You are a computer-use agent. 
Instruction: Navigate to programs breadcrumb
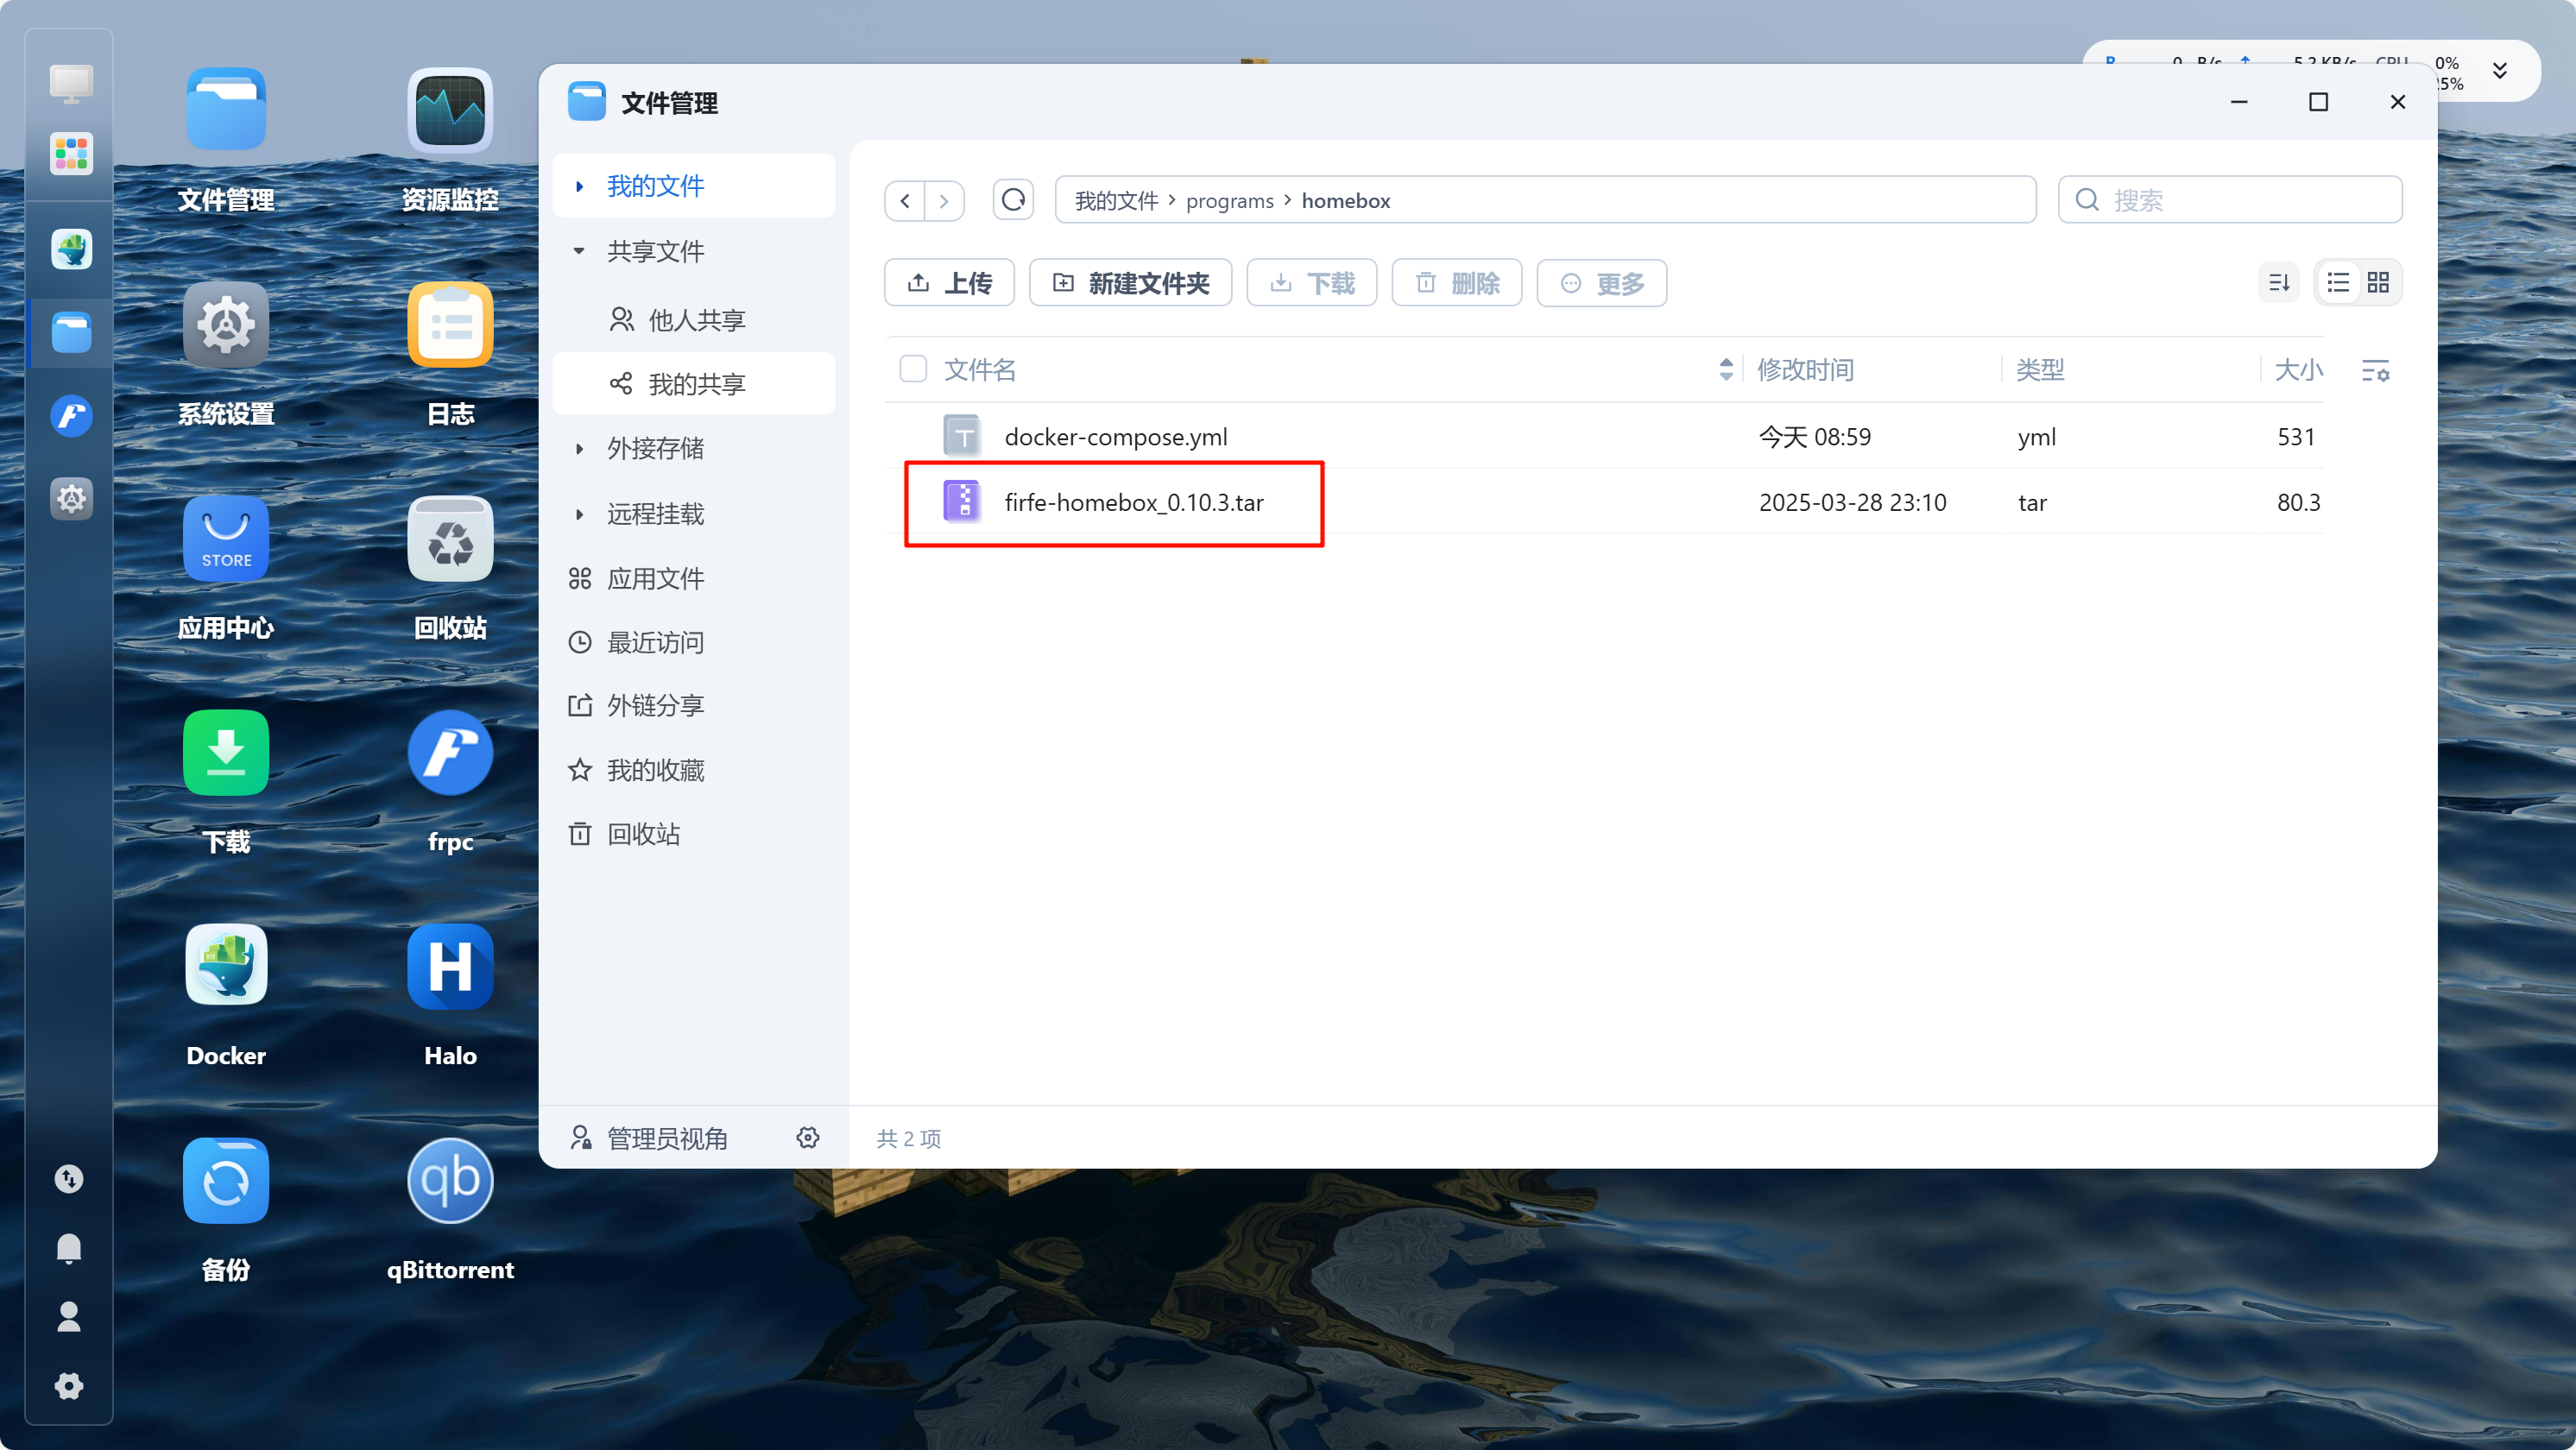click(1229, 200)
